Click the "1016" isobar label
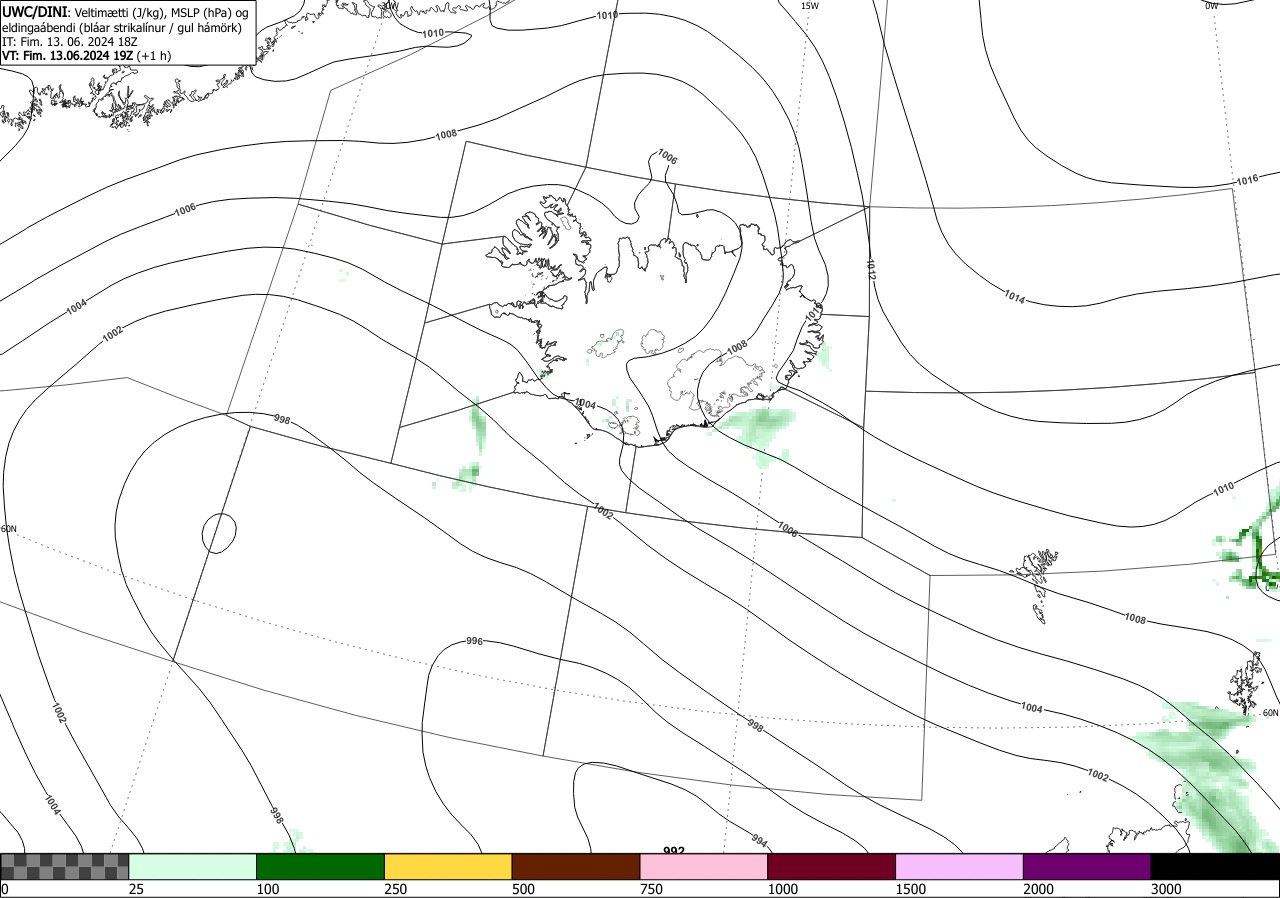1280x898 pixels. tap(1246, 180)
